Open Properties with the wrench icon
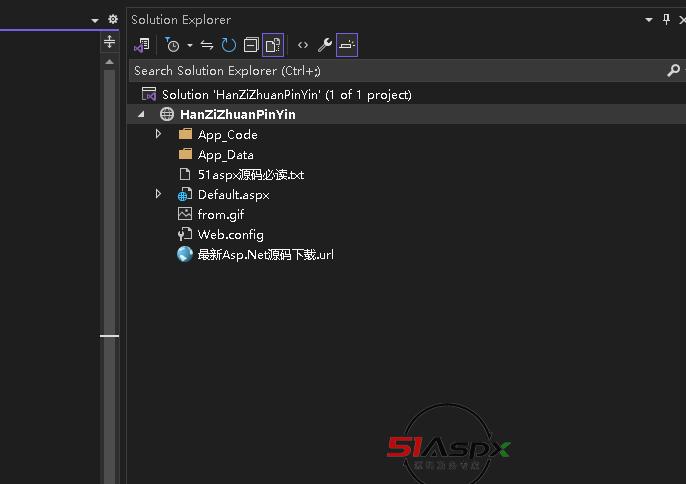Image resolution: width=686 pixels, height=484 pixels. point(324,45)
